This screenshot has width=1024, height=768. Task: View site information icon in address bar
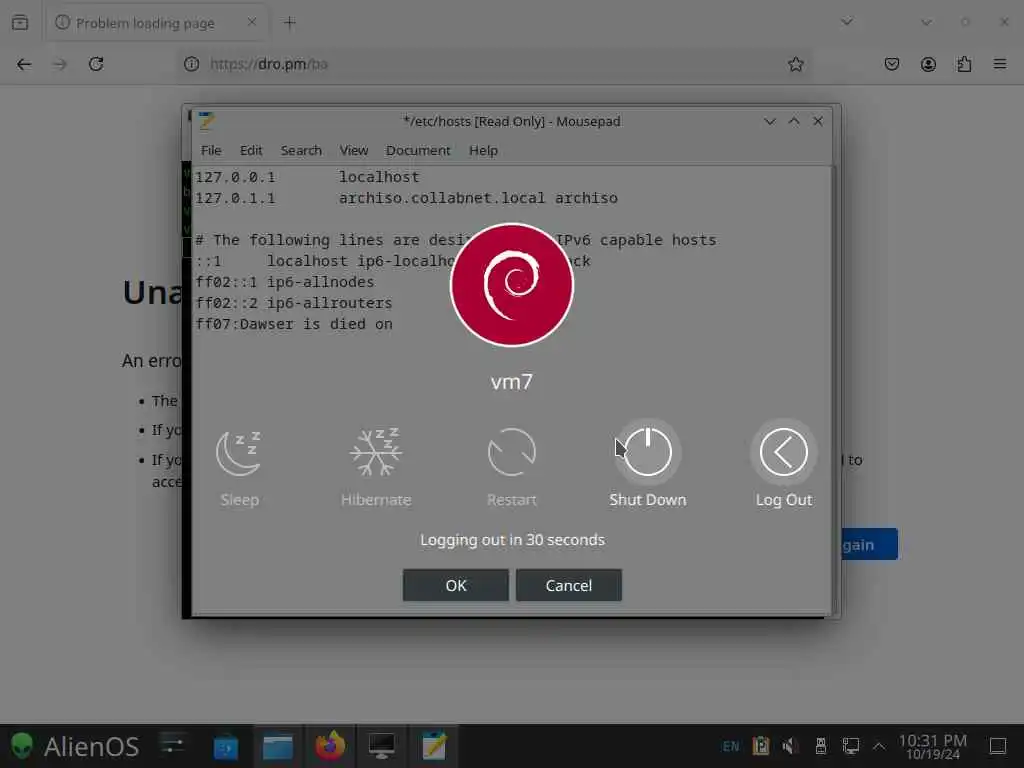[191, 64]
